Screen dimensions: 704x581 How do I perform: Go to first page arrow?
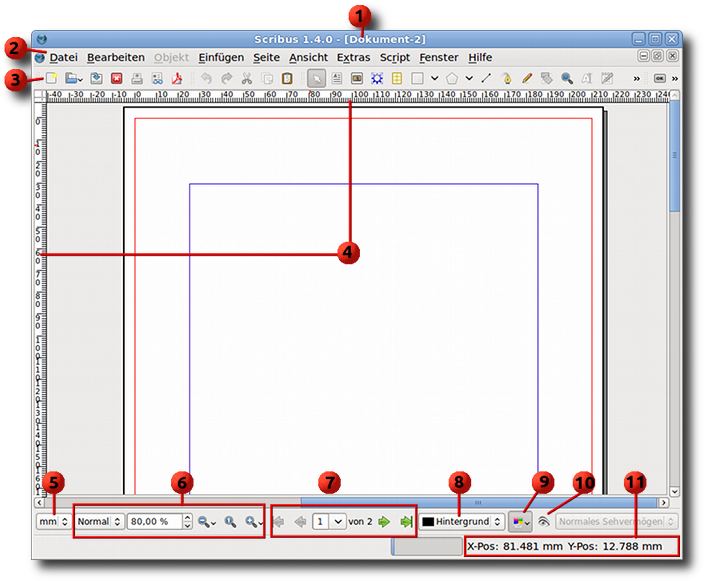tap(279, 522)
